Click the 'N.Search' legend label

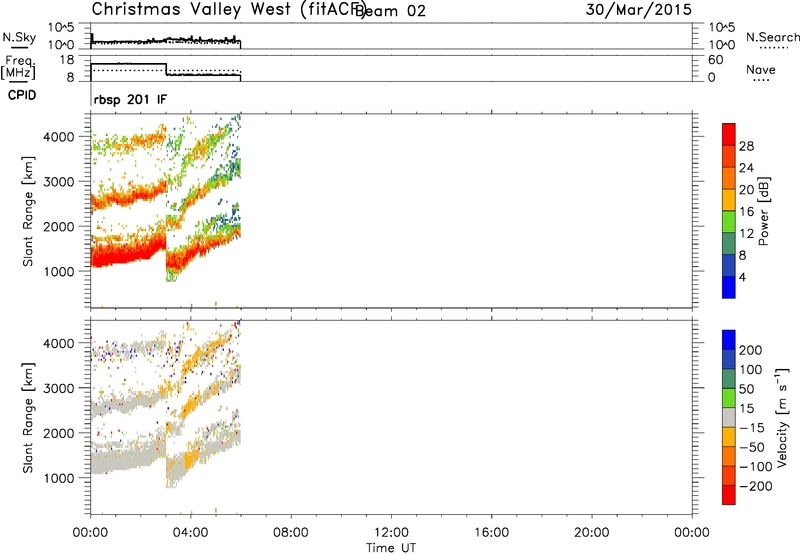tap(773, 37)
